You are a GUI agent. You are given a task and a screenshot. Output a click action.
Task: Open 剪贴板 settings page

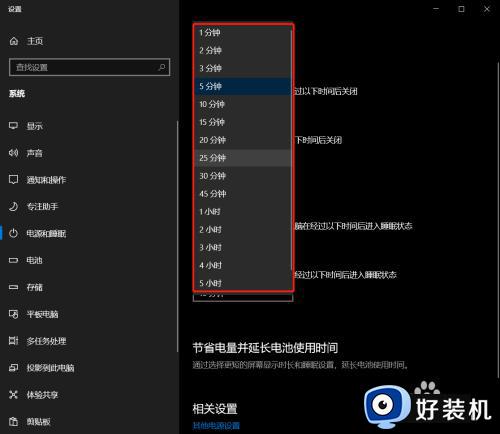38,422
